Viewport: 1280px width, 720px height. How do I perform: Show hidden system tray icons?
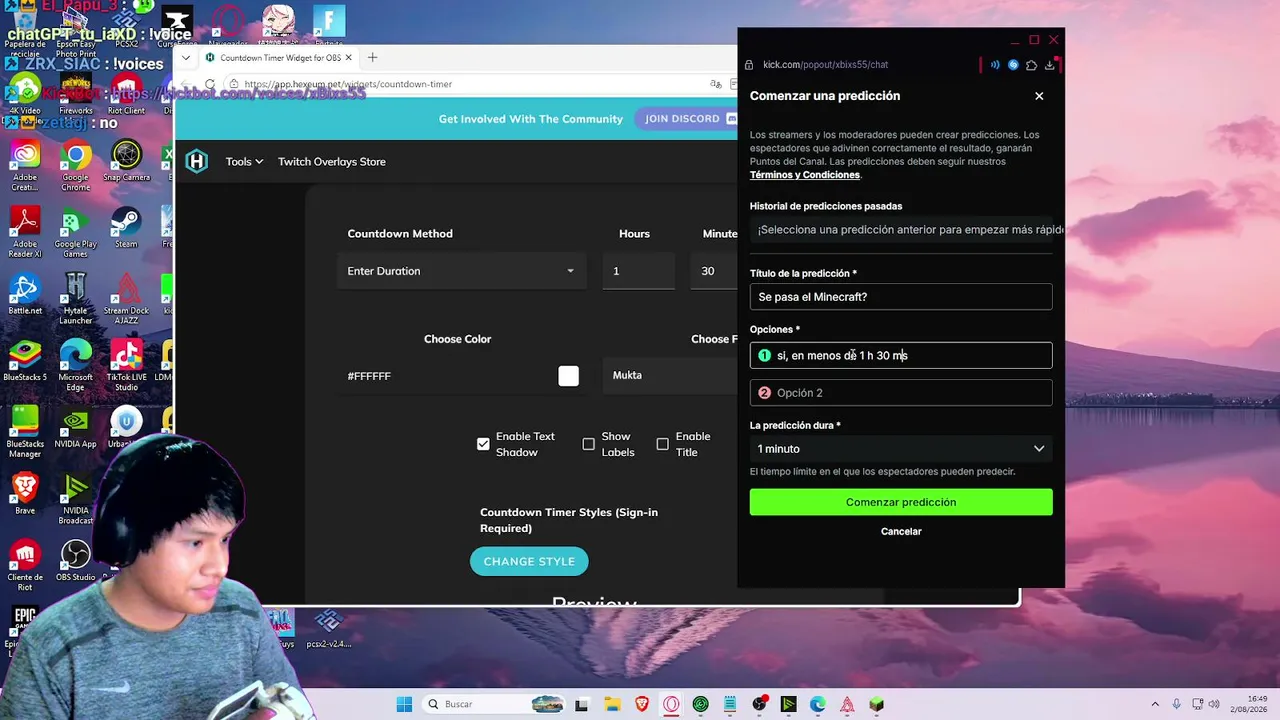1155,704
